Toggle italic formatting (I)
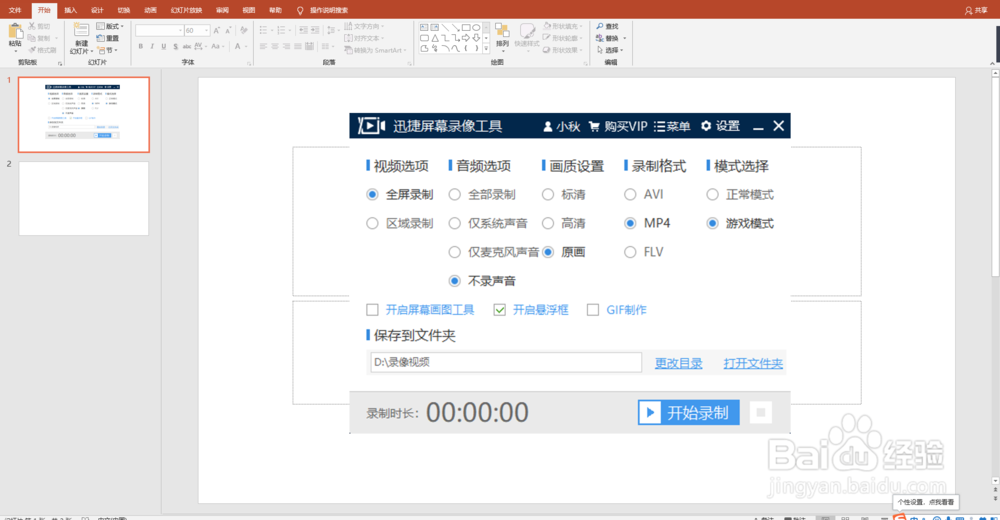The height and width of the screenshot is (520, 1000). click(152, 47)
